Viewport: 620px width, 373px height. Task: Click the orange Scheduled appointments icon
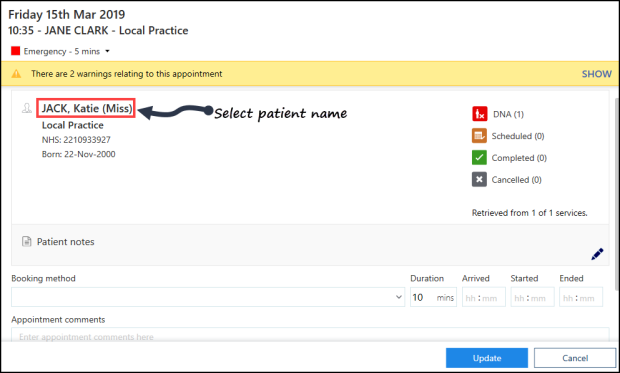479,136
